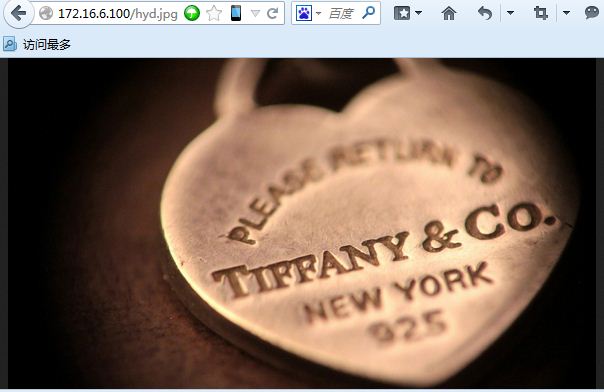Click the Tiffany heart tag image
The height and width of the screenshot is (392, 604).
(x=302, y=223)
